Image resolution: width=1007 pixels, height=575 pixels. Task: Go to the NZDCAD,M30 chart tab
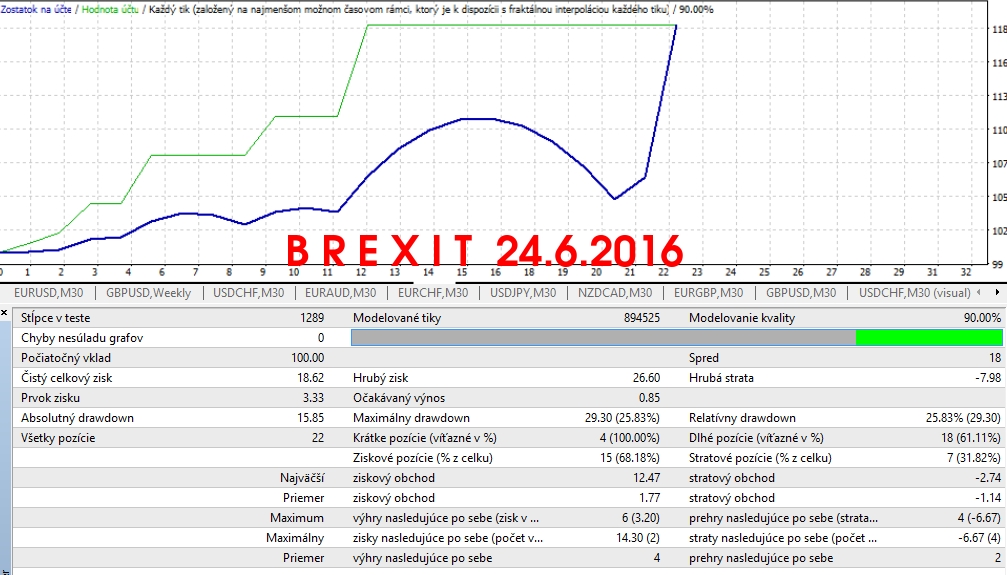(x=615, y=293)
